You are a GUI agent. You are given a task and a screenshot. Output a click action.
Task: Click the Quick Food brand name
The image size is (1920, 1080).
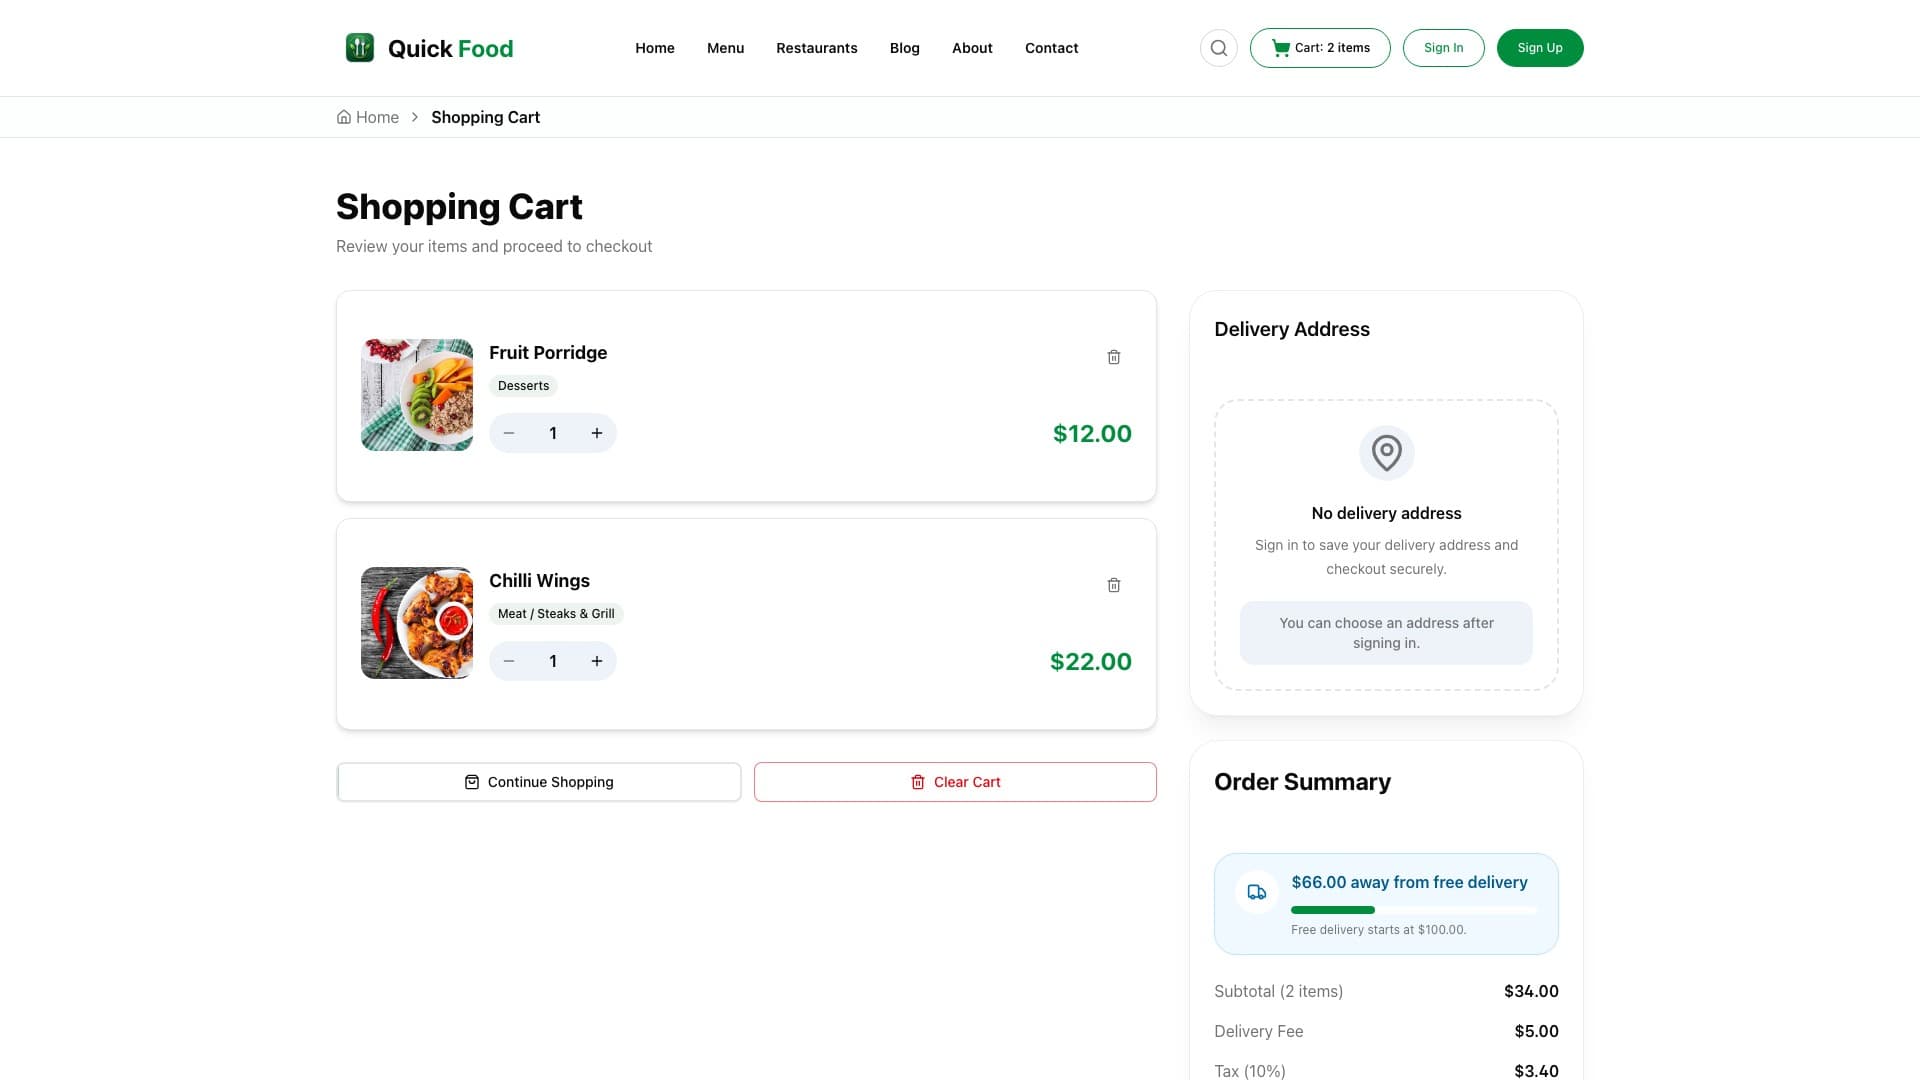tap(450, 48)
